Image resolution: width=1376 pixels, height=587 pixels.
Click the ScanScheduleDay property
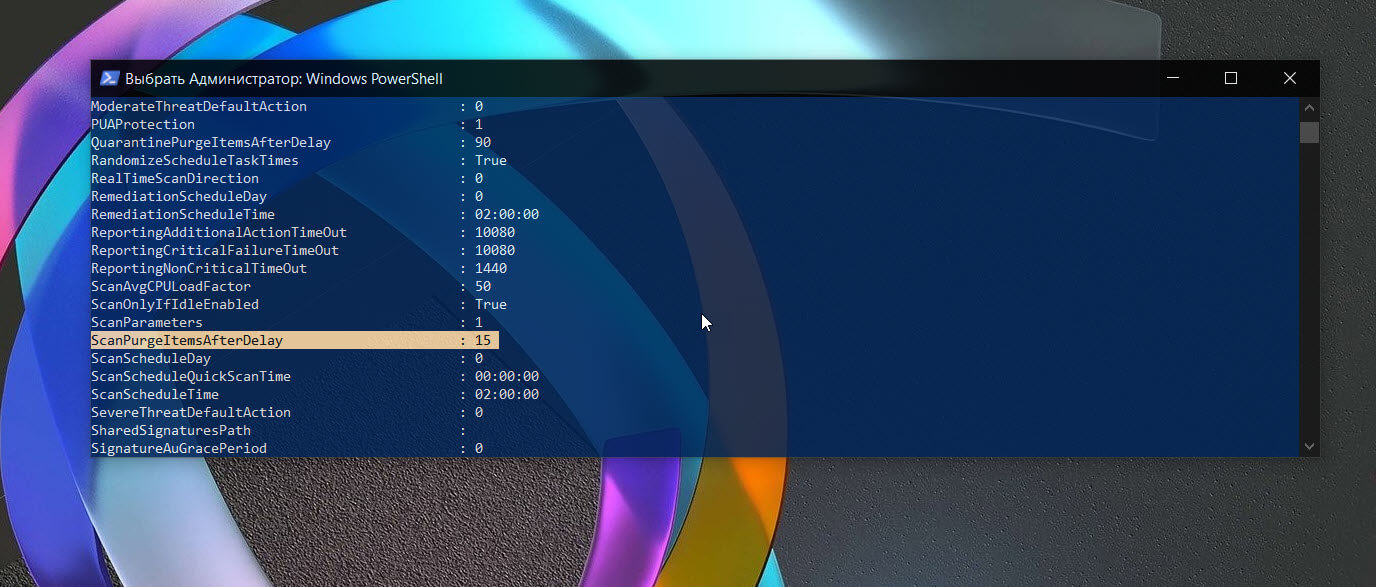coord(151,358)
